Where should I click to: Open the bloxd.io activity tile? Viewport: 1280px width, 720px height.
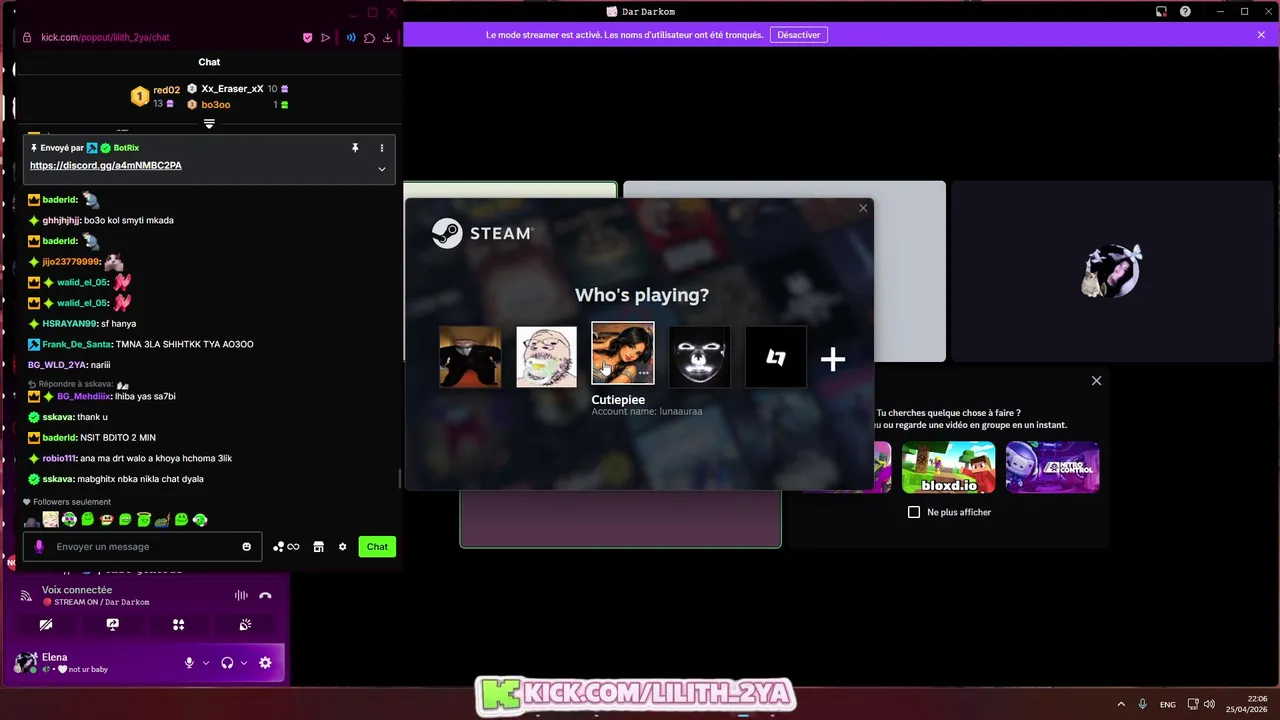[x=949, y=467]
